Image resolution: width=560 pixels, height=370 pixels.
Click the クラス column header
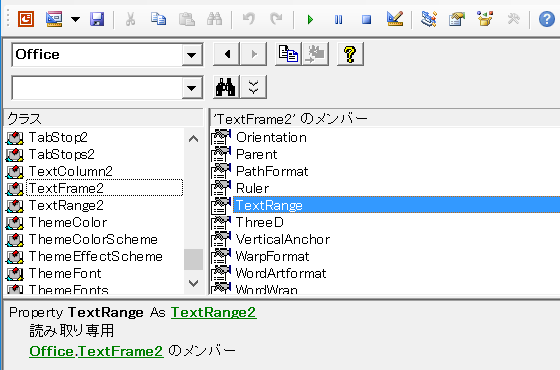pos(104,119)
